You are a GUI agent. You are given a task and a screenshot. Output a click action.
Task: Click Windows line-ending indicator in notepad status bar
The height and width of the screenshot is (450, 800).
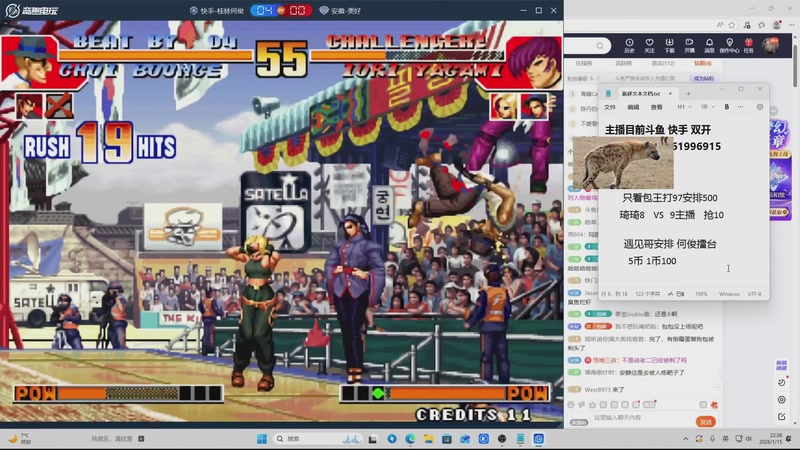coord(729,294)
